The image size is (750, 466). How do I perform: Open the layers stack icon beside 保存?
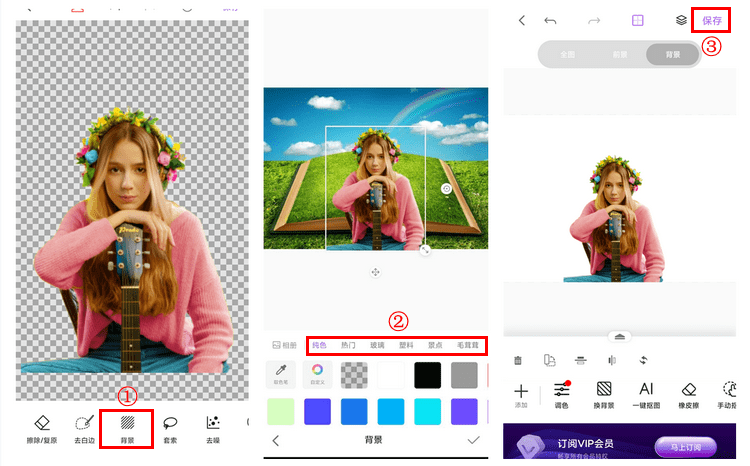tap(681, 20)
